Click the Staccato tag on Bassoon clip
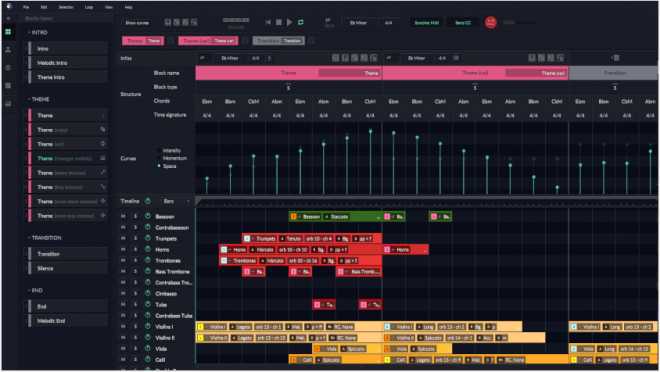The image size is (660, 372). (x=337, y=217)
